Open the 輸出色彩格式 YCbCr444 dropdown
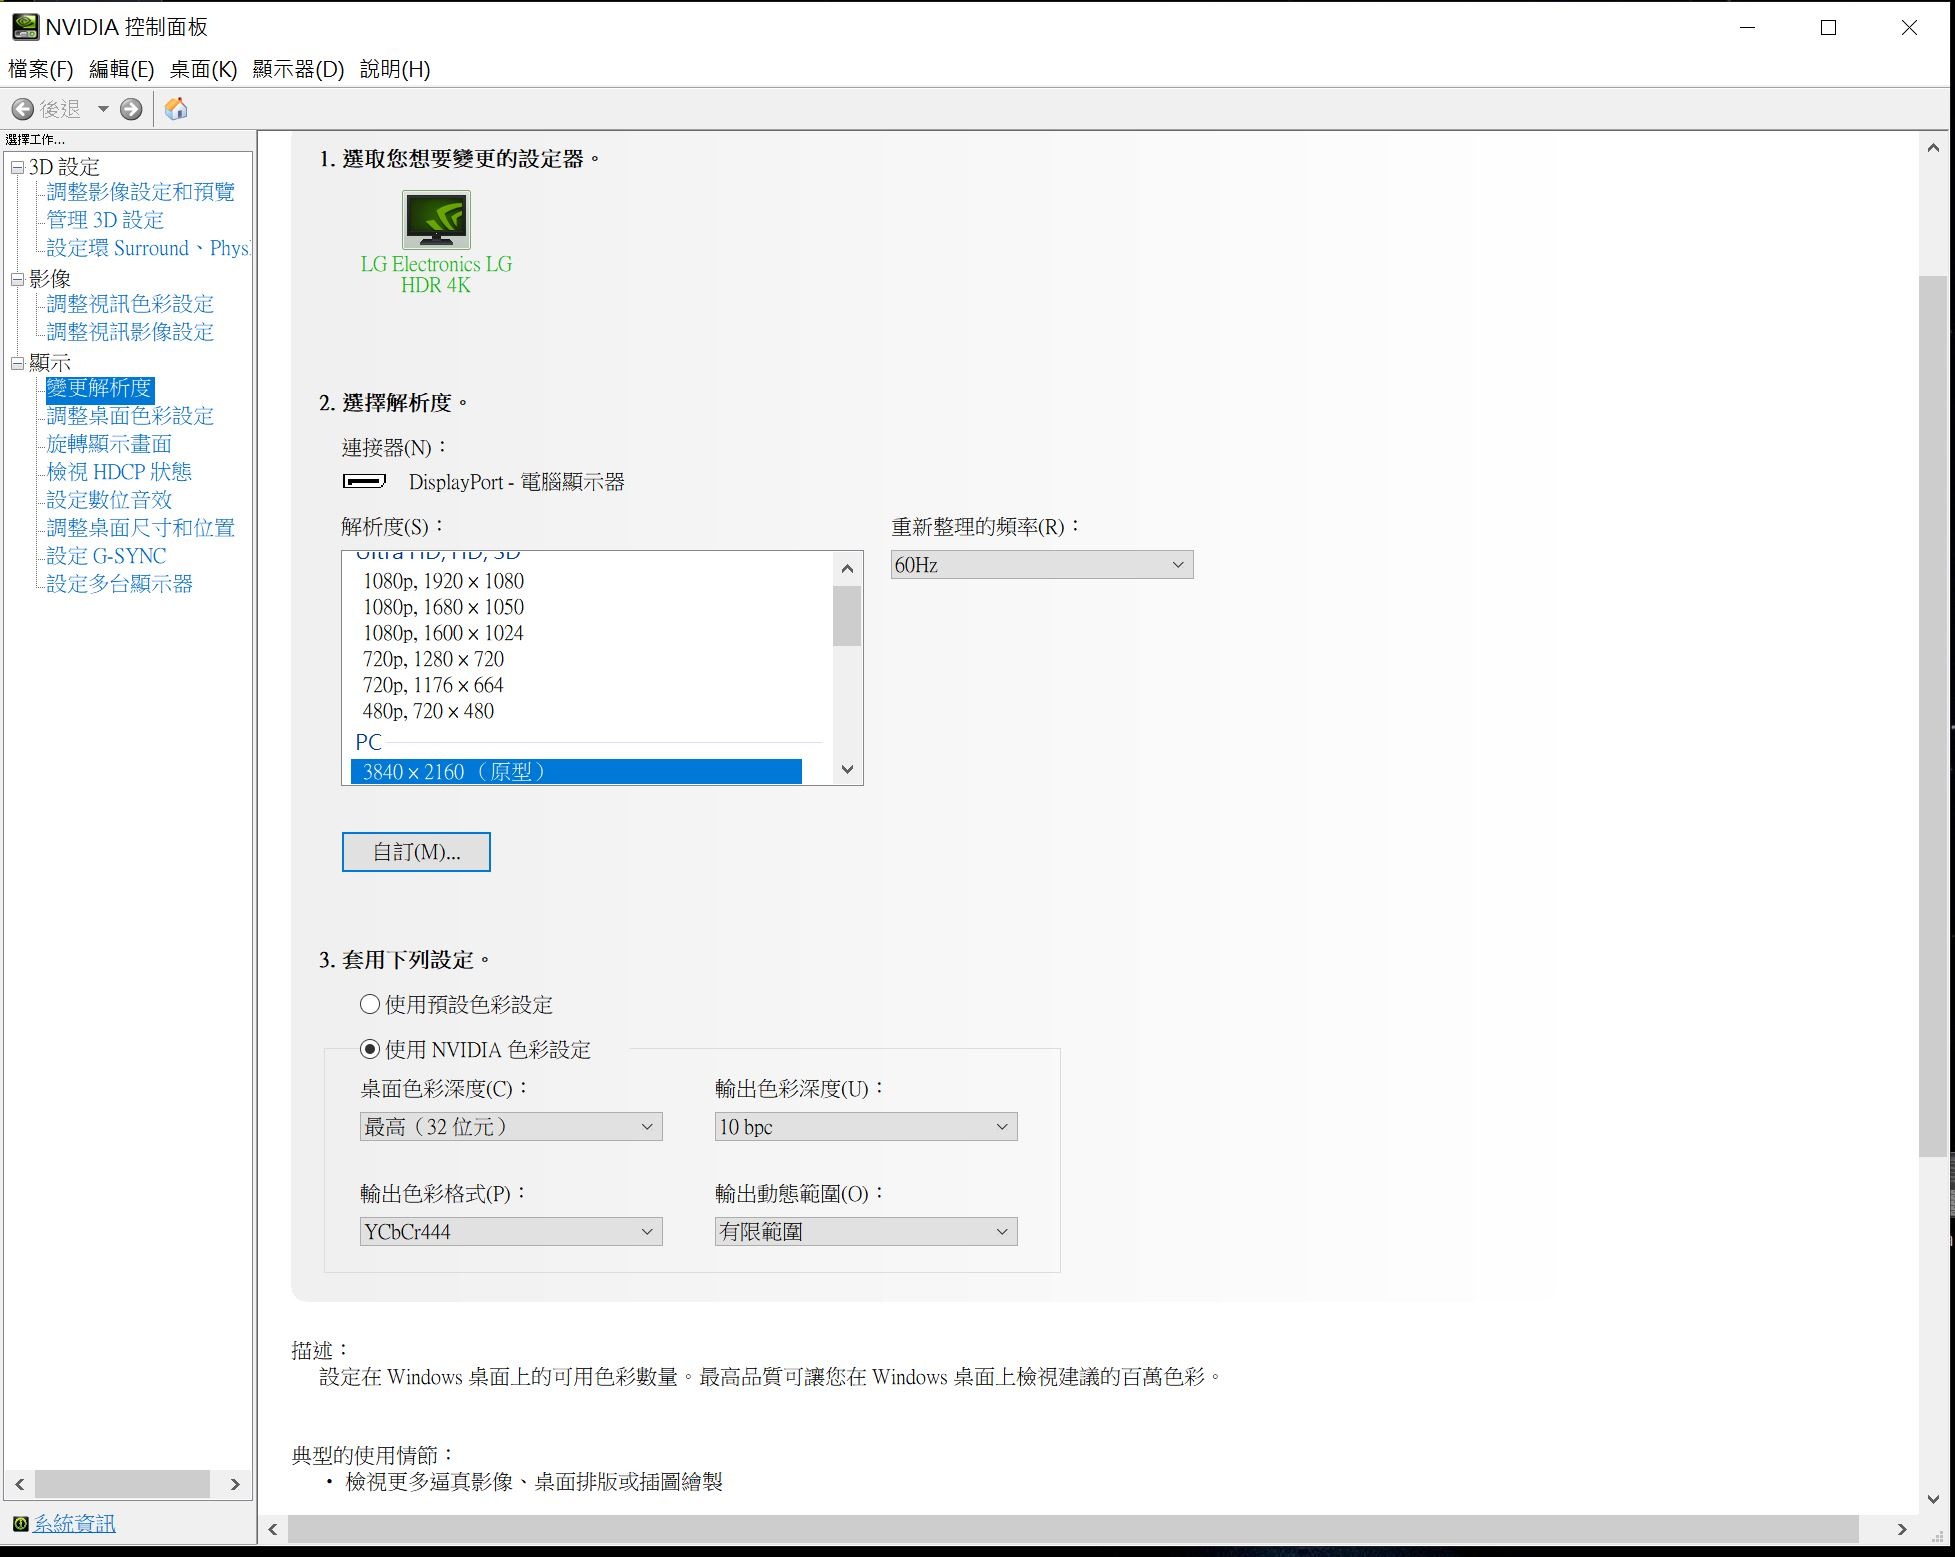The image size is (1955, 1557). 511,1232
